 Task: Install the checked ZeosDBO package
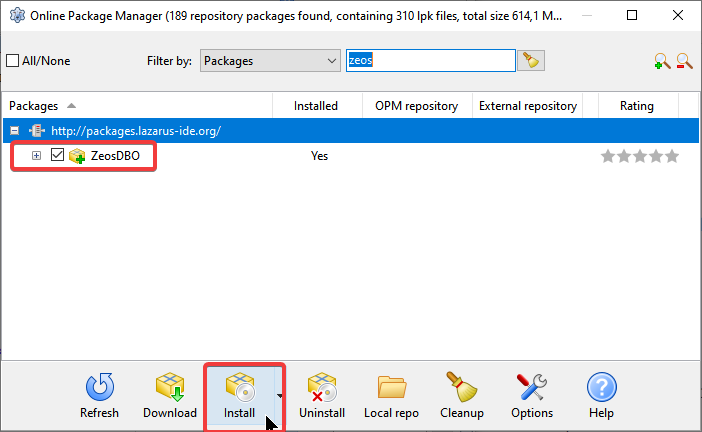(x=240, y=396)
